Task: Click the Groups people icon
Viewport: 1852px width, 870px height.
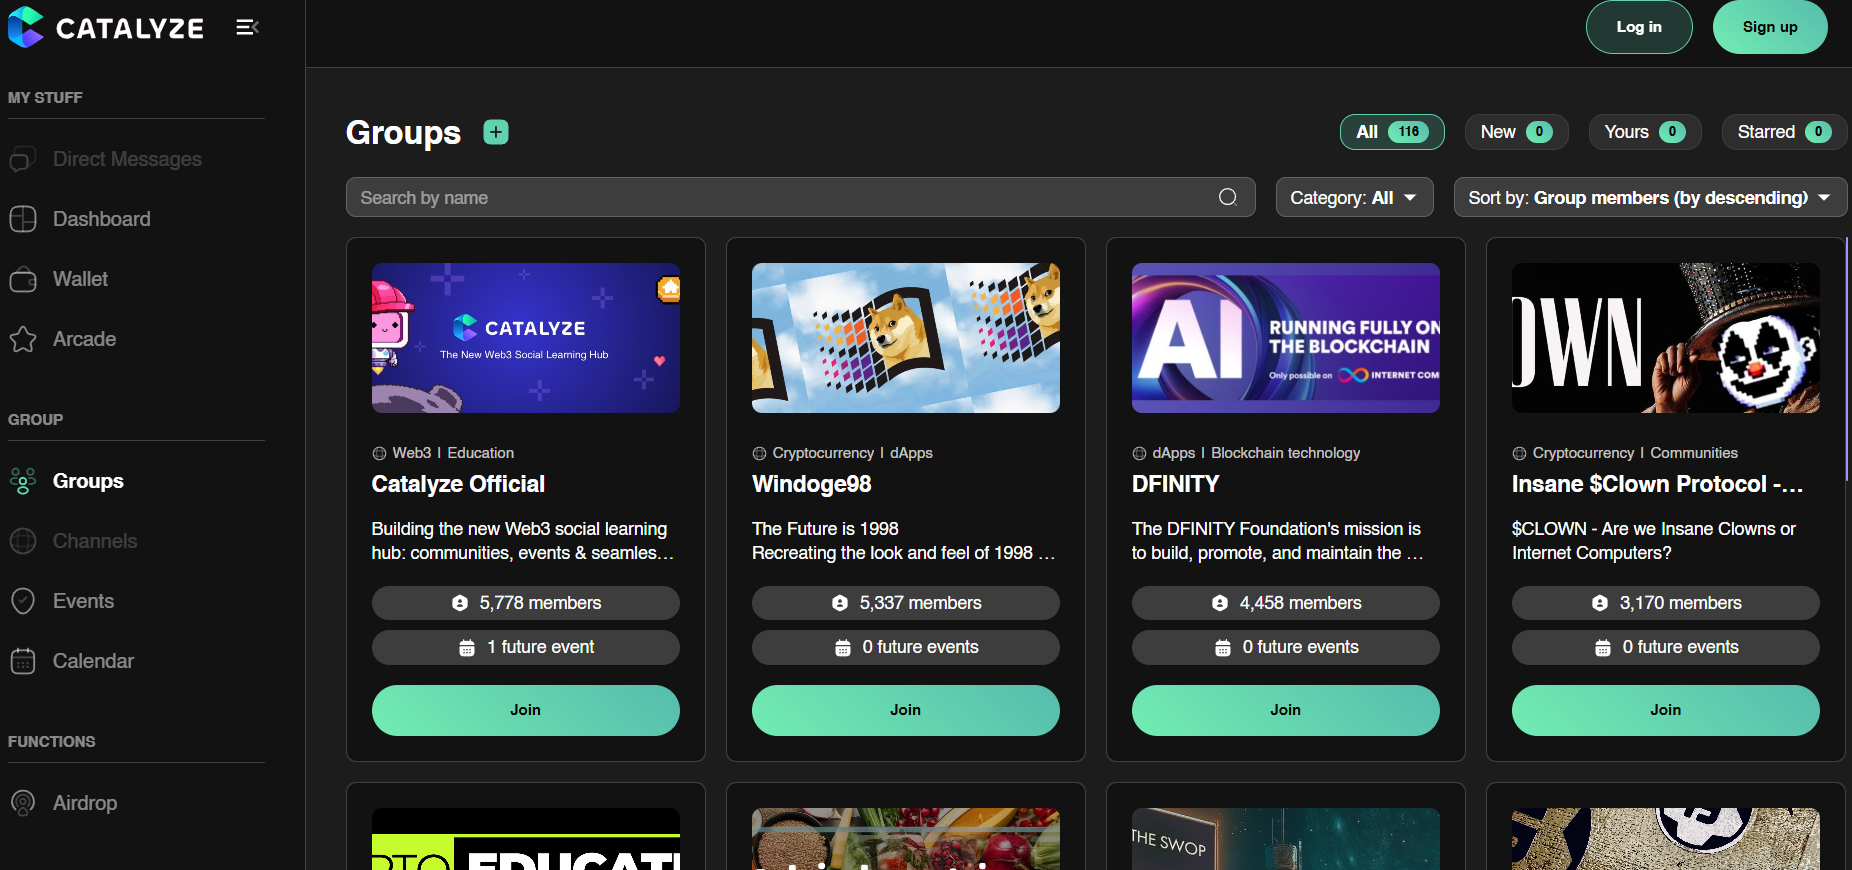Action: point(23,481)
